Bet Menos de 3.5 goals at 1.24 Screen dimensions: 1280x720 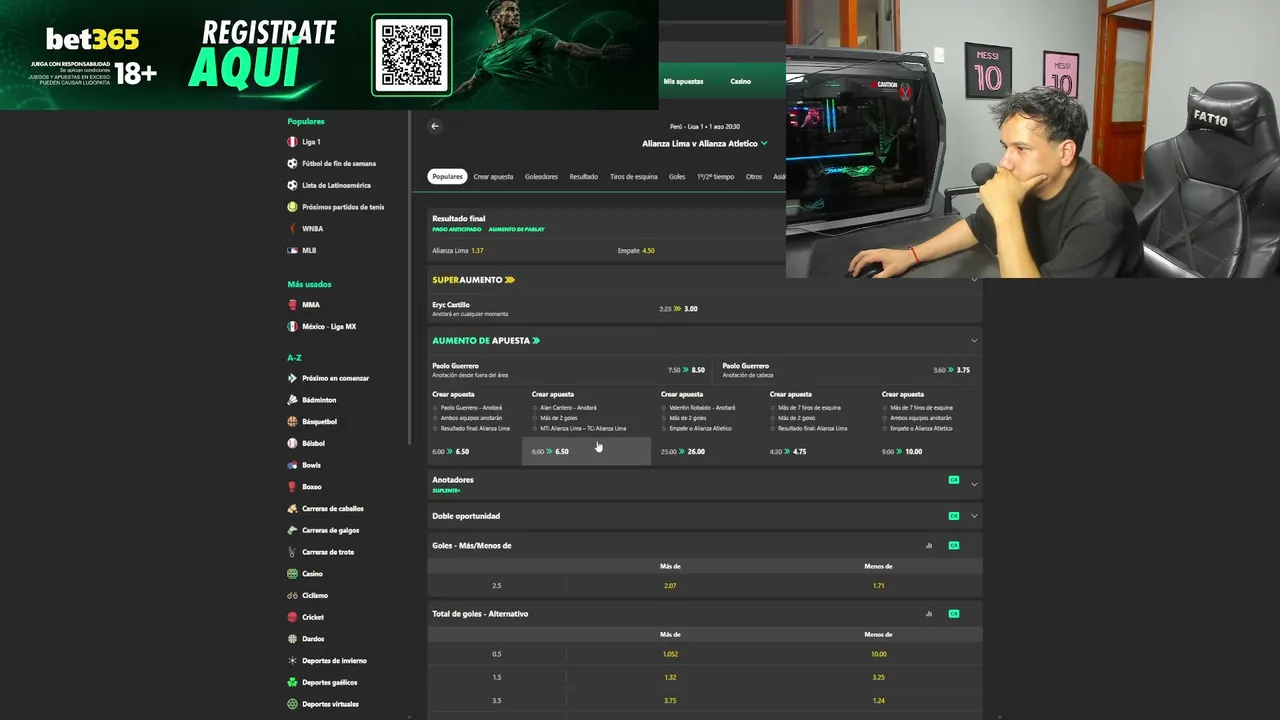(x=878, y=700)
